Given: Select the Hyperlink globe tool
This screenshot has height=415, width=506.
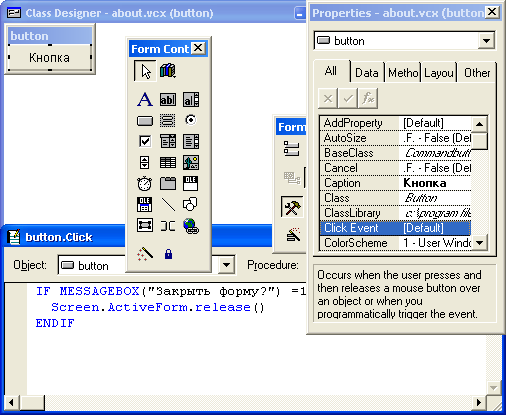Looking at the screenshot, I should (x=191, y=226).
